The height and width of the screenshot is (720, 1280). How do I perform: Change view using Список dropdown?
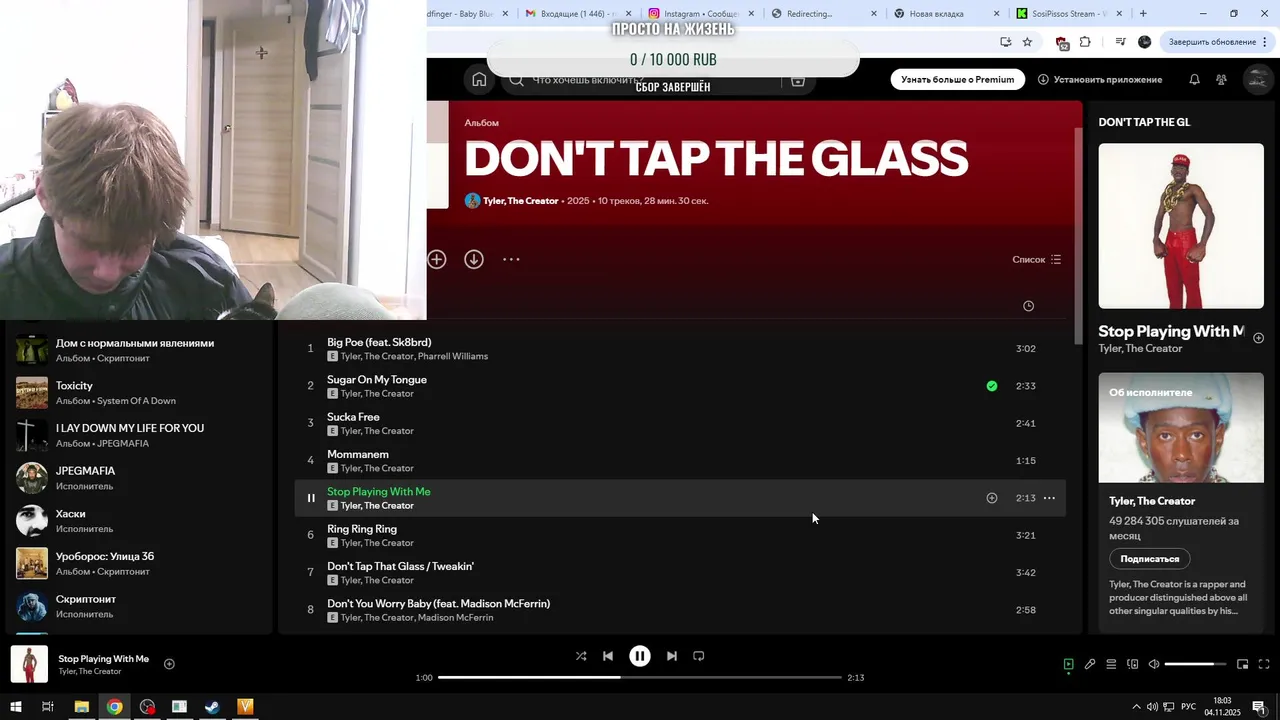[x=1037, y=260]
